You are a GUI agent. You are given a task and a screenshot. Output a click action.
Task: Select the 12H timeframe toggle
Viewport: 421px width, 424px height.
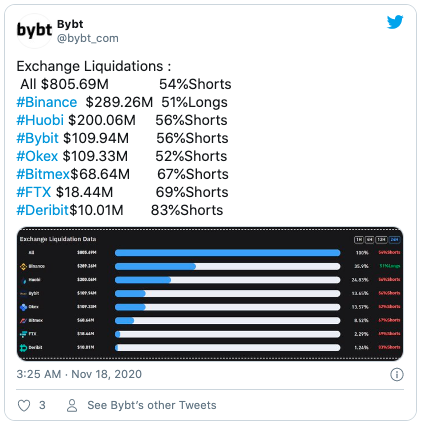[x=381, y=240]
